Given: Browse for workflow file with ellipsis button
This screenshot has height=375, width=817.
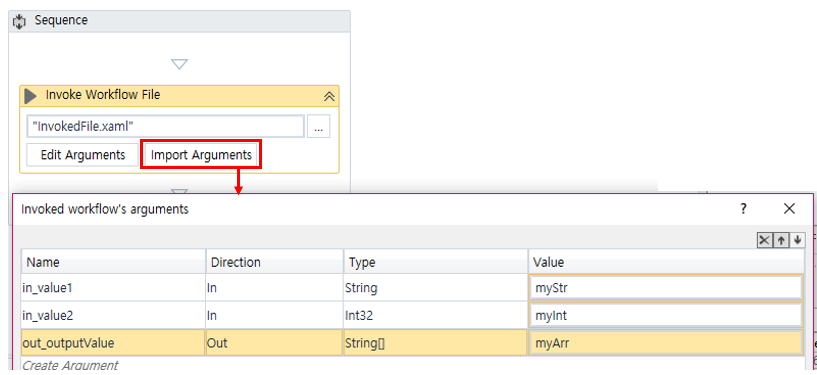Looking at the screenshot, I should (318, 127).
